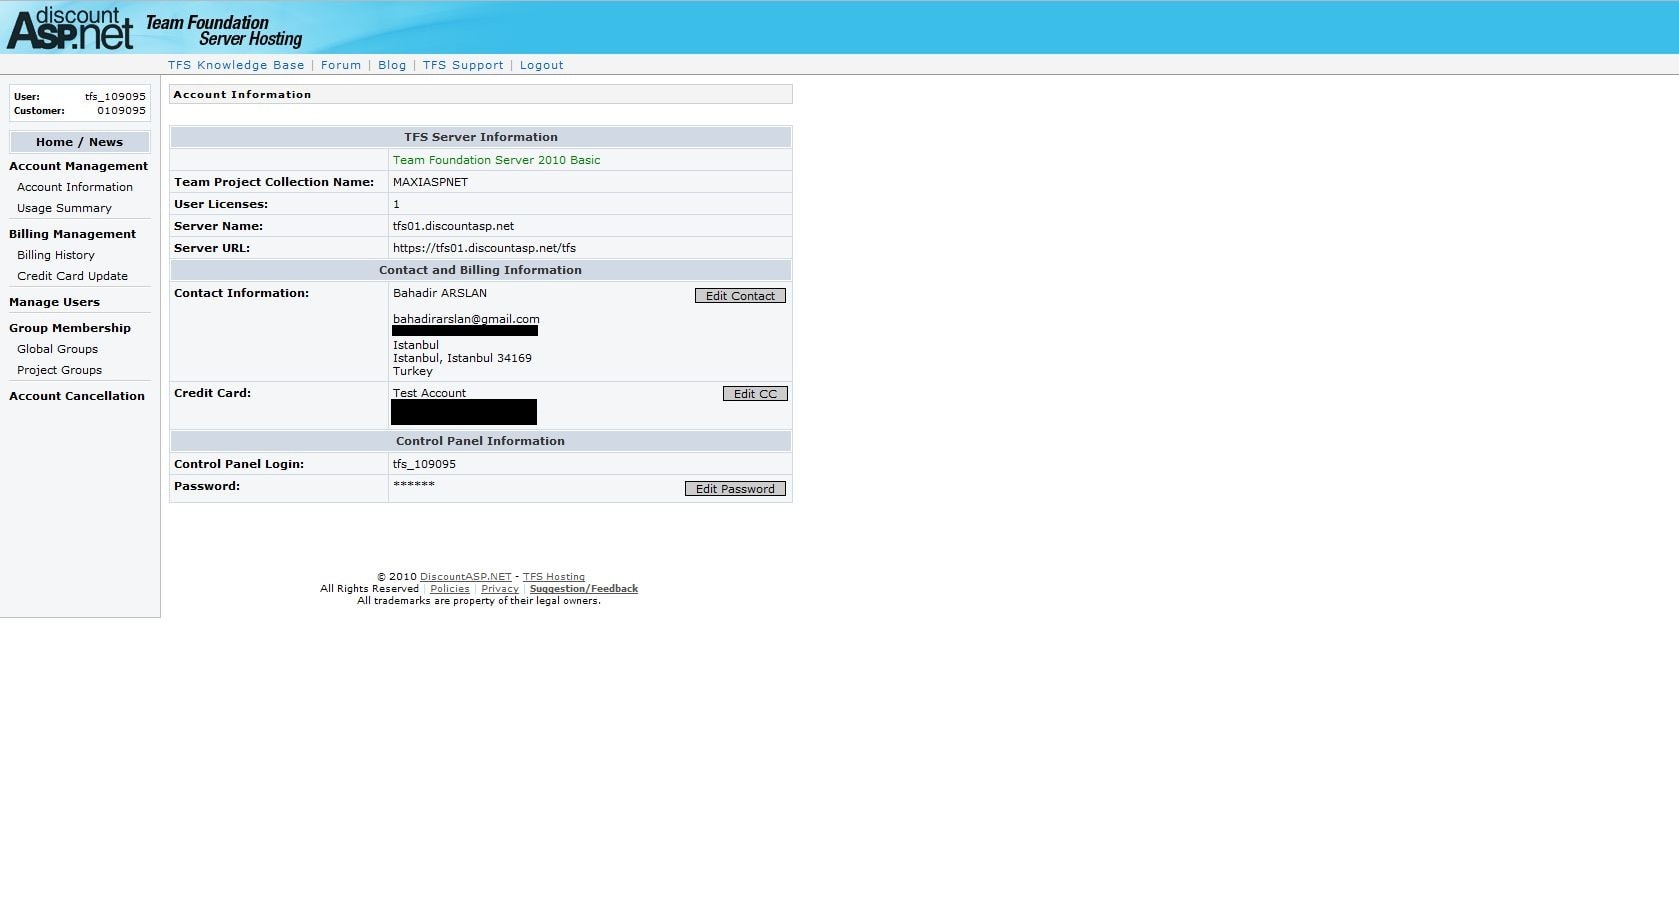Click TFS Server Information section header
Screen dimensions: 1679x924
(481, 137)
